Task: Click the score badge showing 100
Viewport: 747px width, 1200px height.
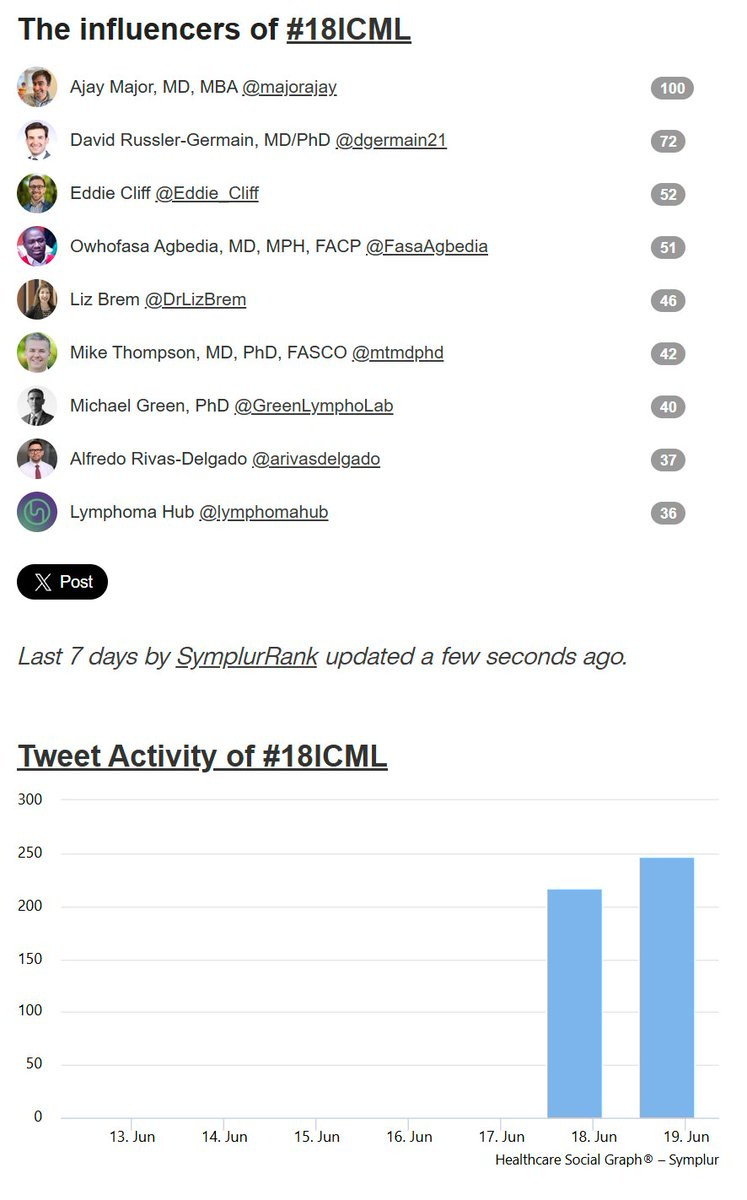Action: pyautogui.click(x=672, y=88)
